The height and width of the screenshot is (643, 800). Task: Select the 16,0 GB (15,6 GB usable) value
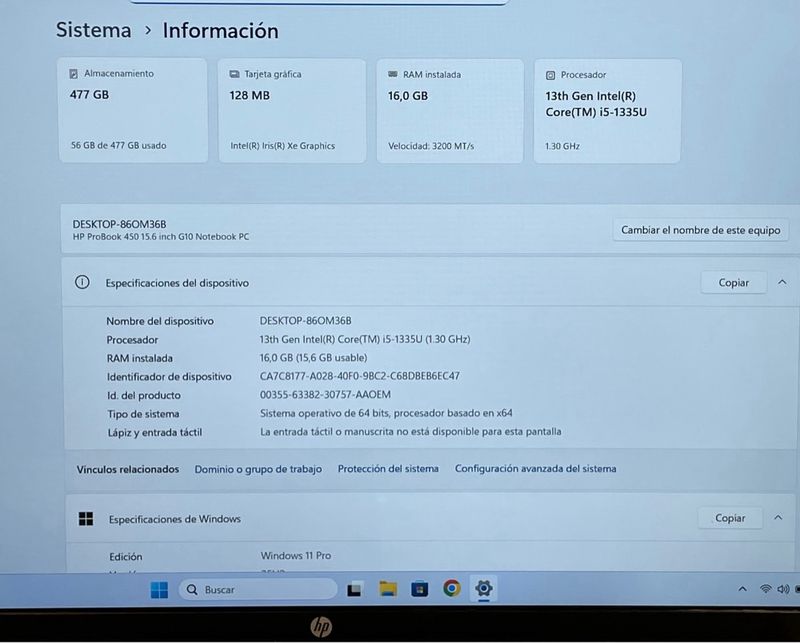(x=313, y=358)
